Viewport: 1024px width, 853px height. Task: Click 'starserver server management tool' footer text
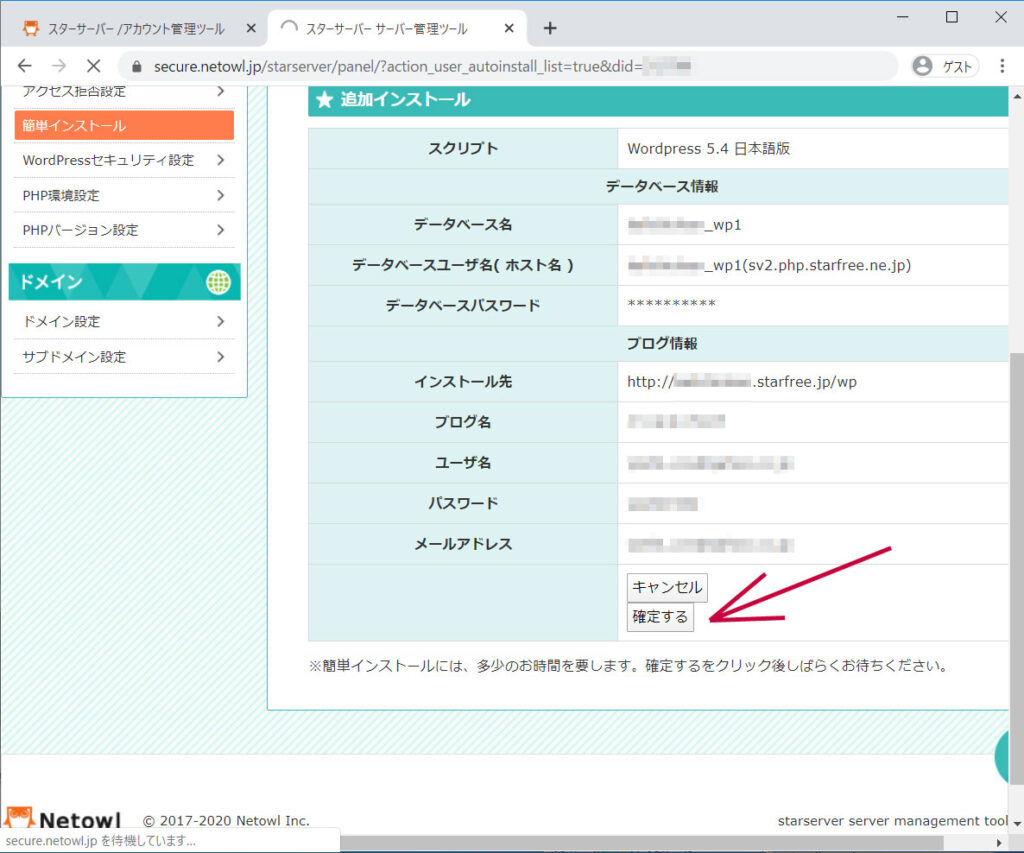coord(893,821)
